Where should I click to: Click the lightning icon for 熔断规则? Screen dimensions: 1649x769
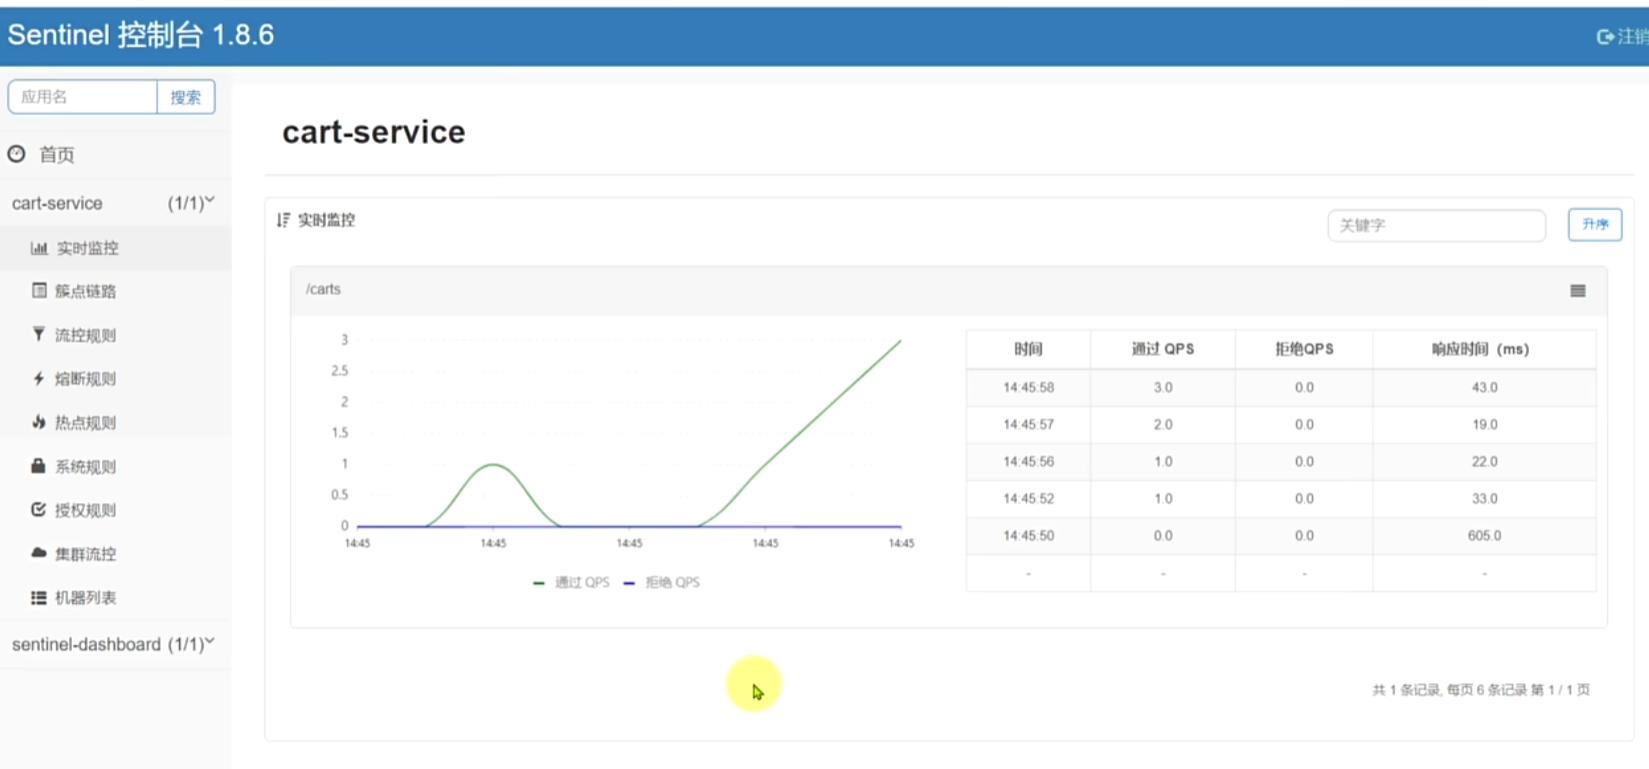[x=38, y=378]
